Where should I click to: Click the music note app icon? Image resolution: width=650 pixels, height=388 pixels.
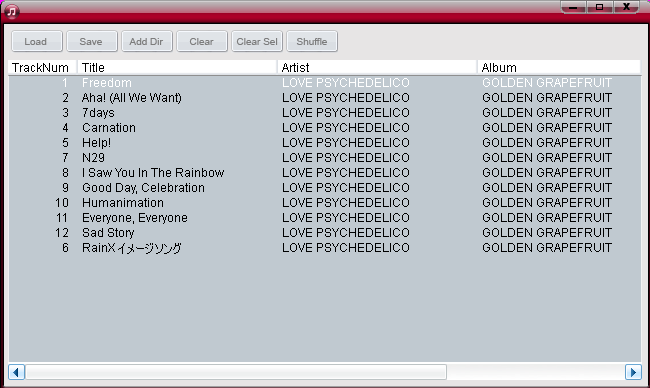pyautogui.click(x=12, y=11)
